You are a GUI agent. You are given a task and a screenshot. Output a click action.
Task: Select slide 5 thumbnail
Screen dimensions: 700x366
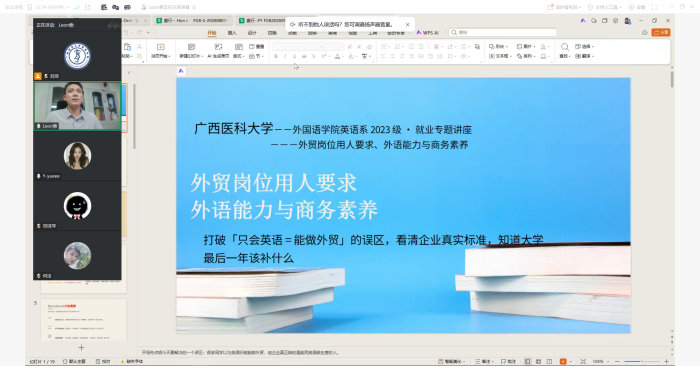click(x=83, y=320)
